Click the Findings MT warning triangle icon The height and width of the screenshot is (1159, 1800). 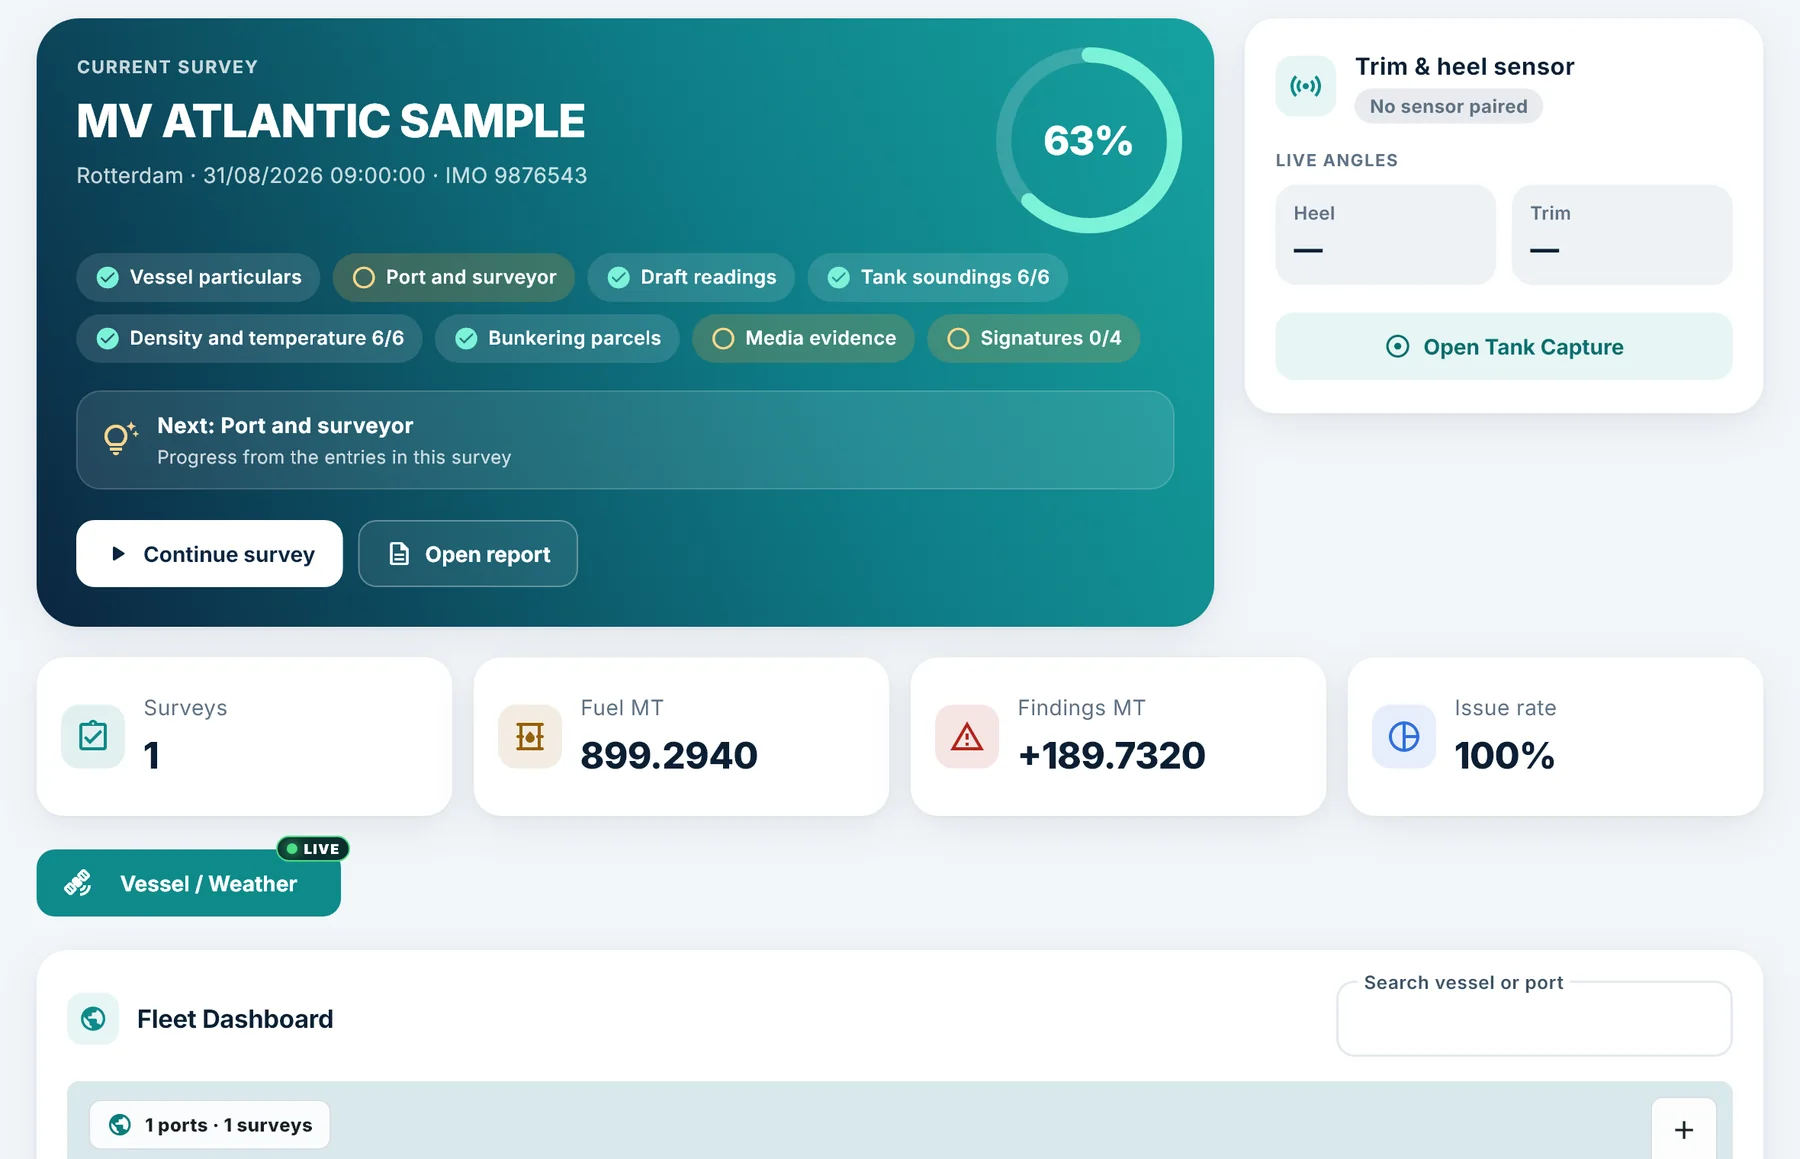tap(967, 737)
